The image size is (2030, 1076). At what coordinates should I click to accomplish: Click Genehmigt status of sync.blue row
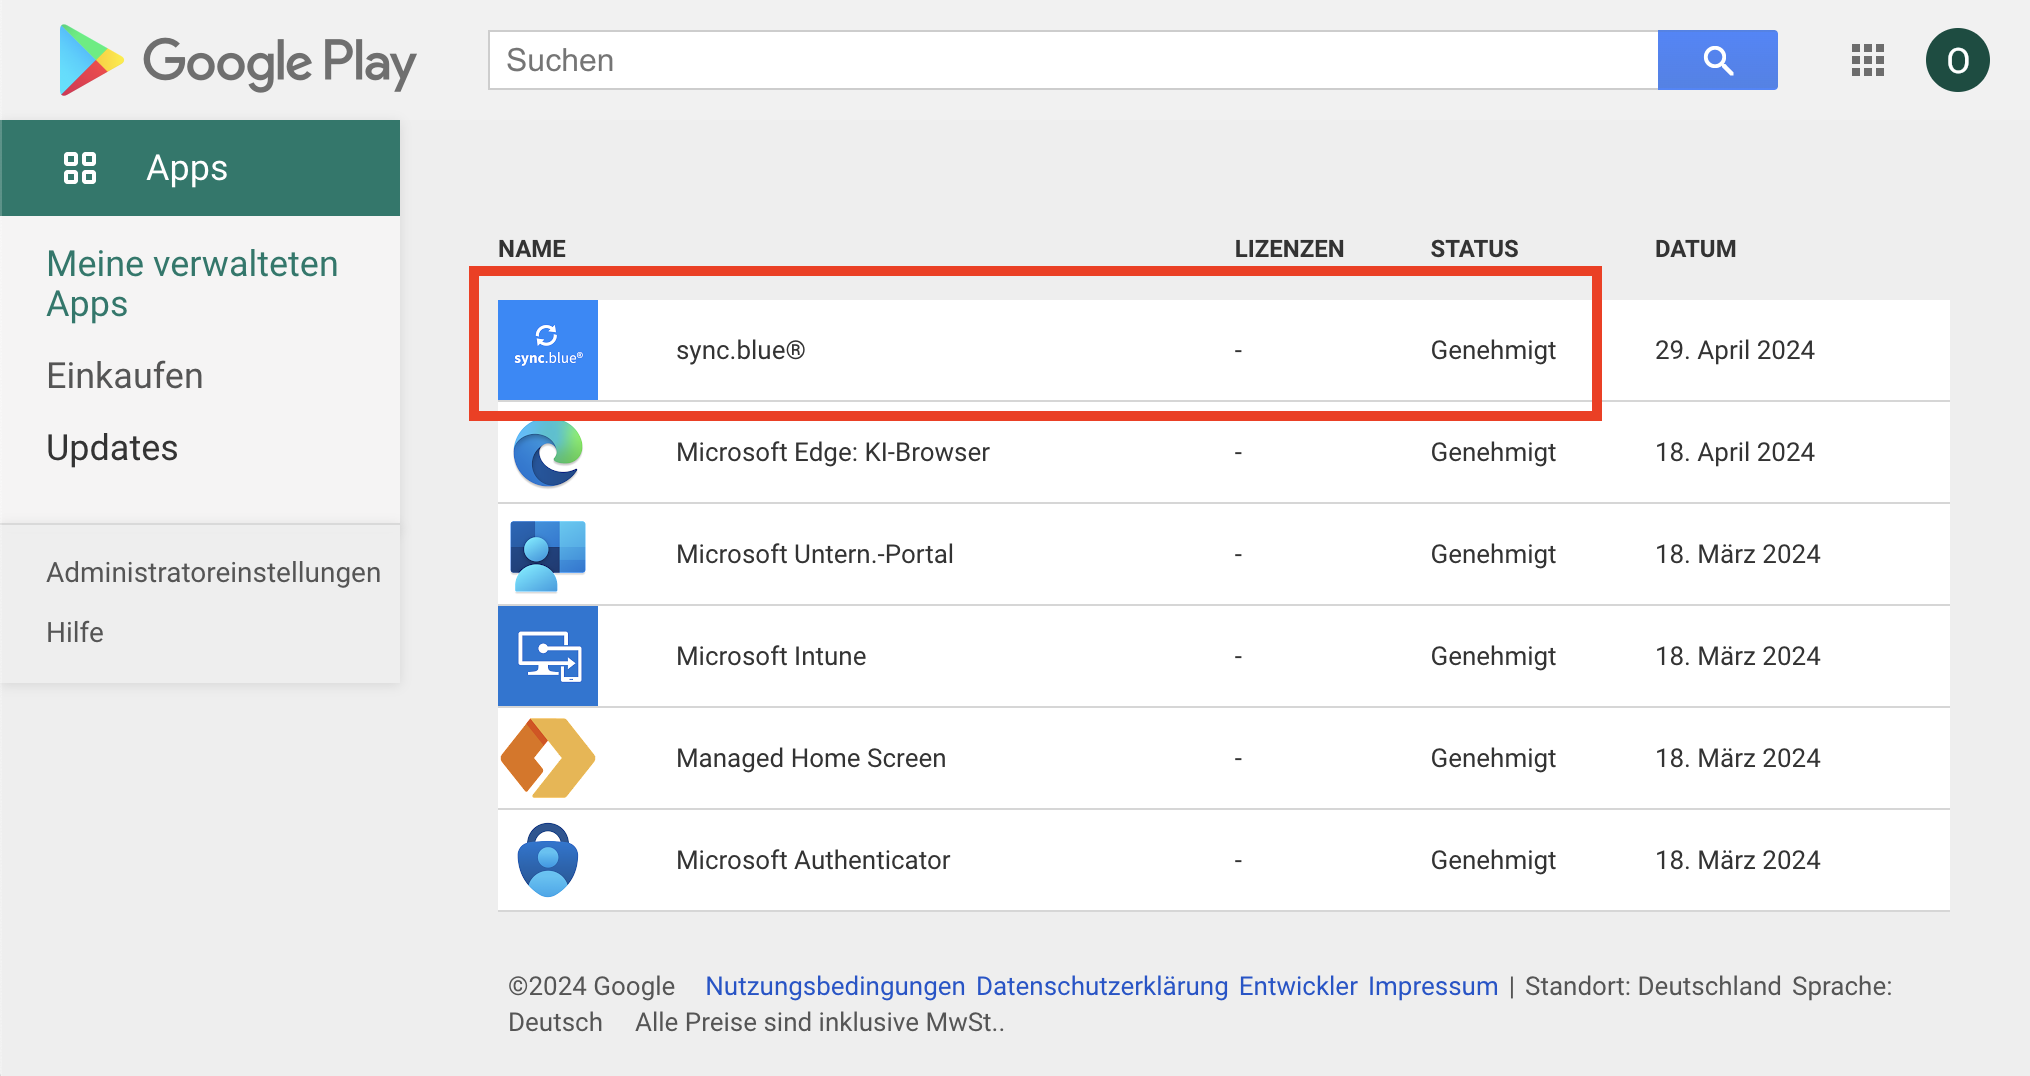pyautogui.click(x=1493, y=350)
